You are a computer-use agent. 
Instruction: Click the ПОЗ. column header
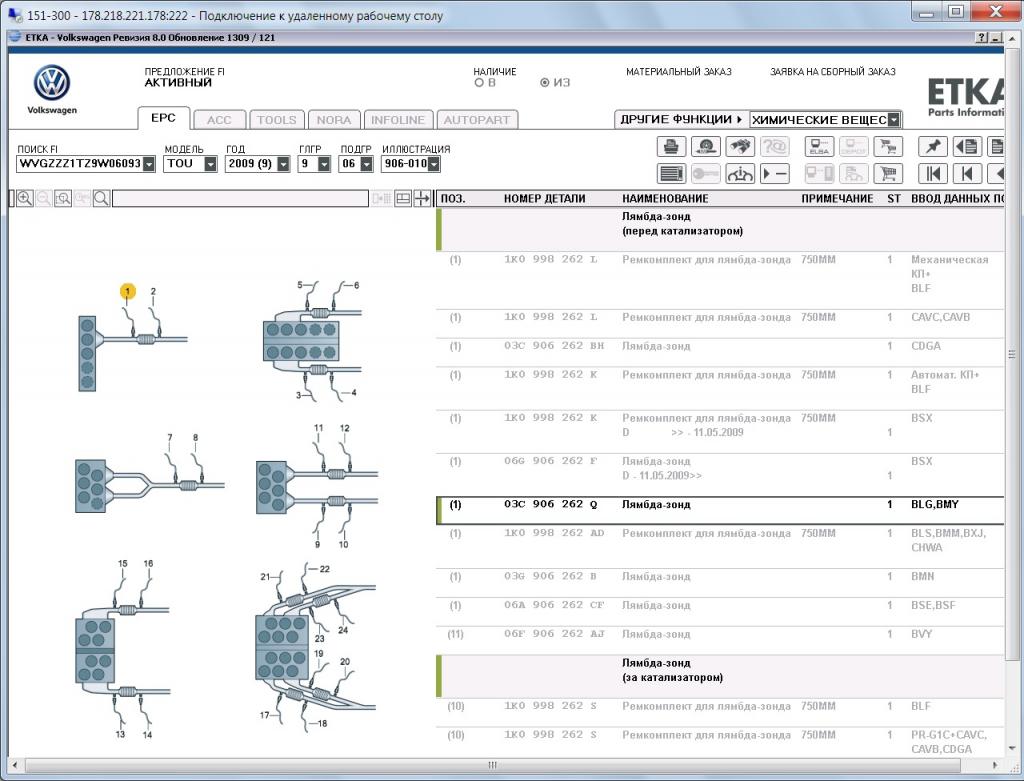click(x=453, y=199)
